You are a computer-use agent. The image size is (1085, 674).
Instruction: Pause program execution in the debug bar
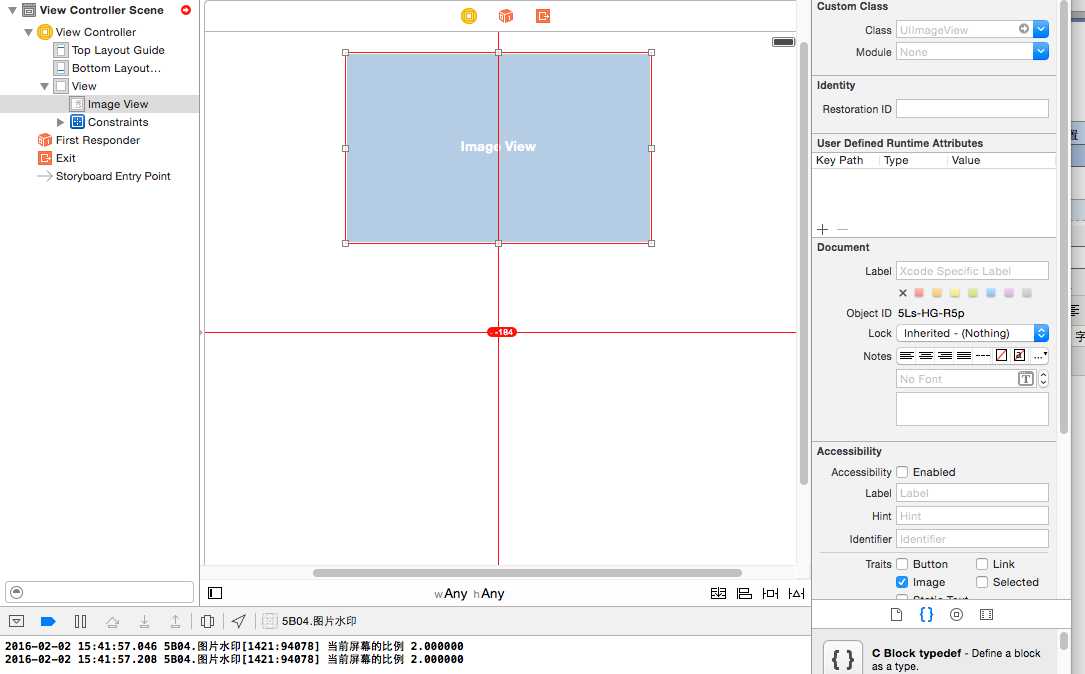(x=80, y=621)
